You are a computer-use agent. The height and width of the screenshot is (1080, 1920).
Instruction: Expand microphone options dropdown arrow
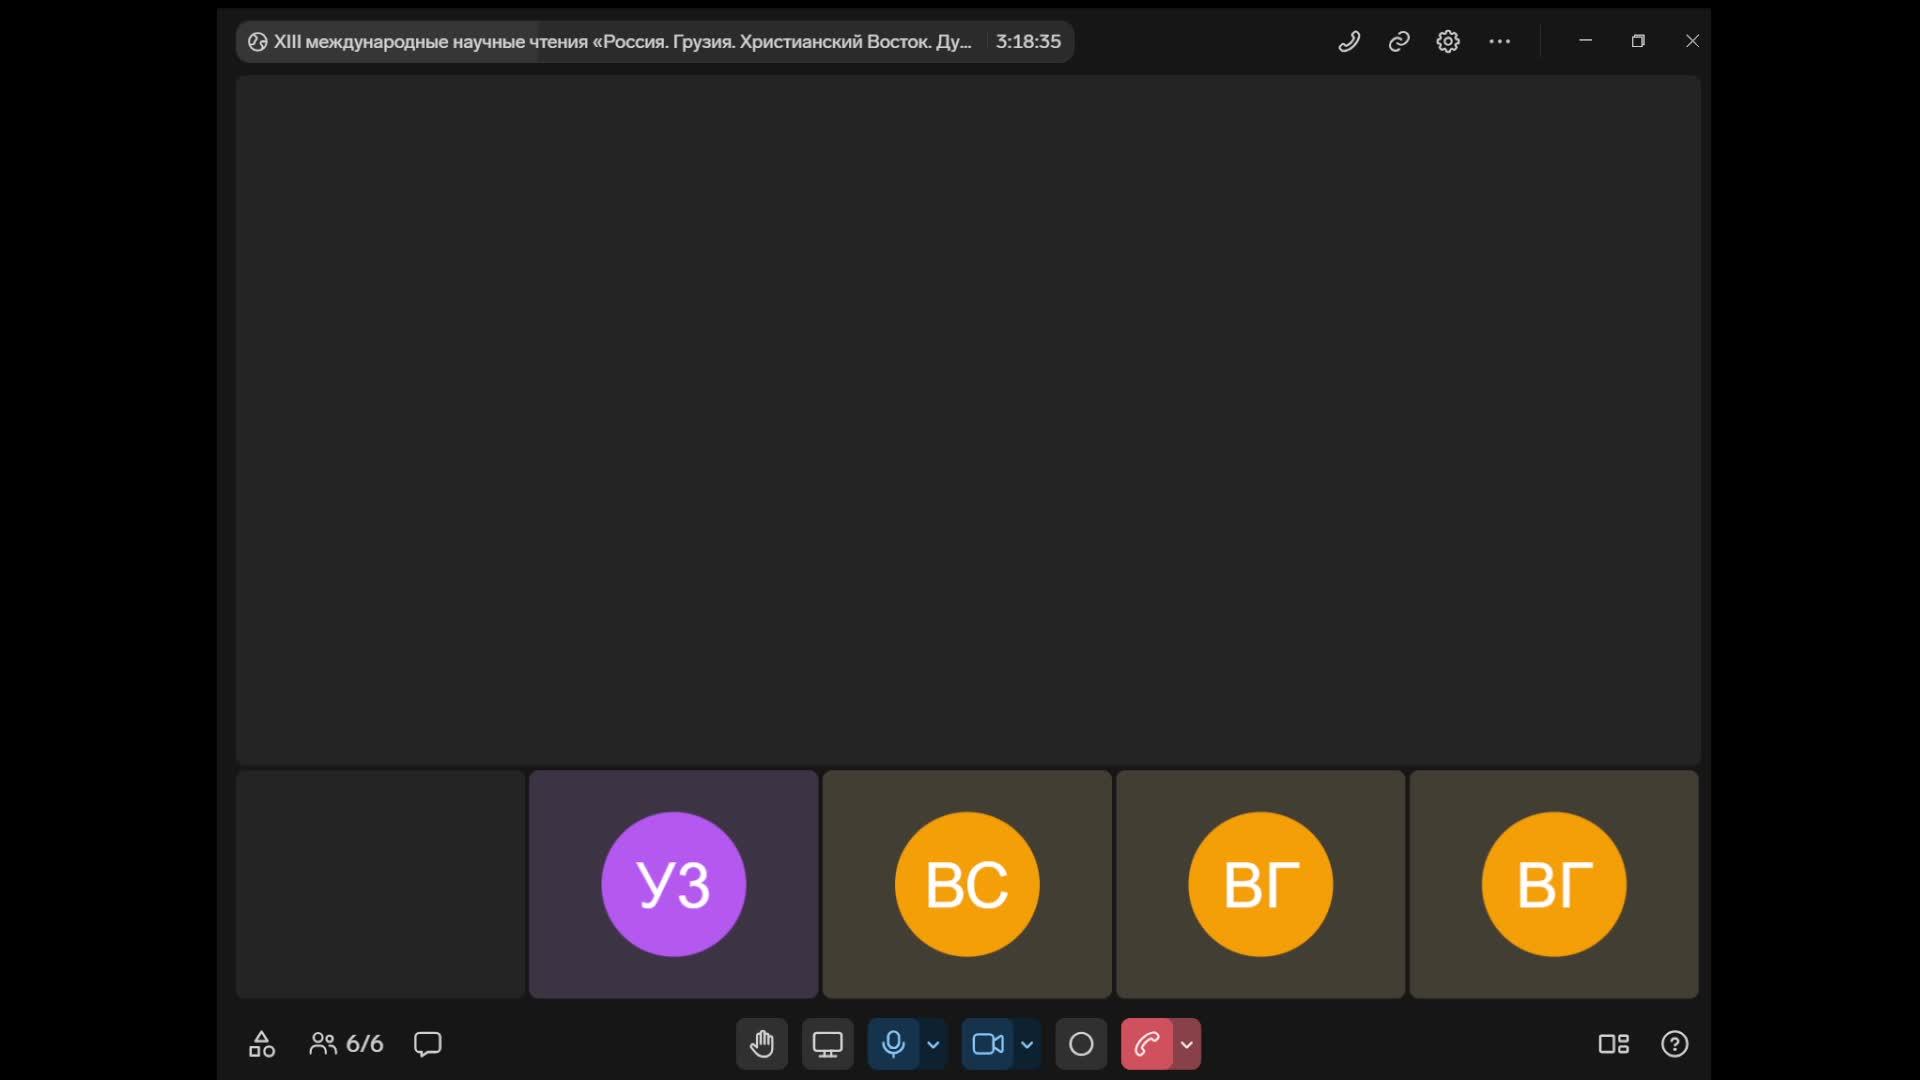(x=933, y=1044)
